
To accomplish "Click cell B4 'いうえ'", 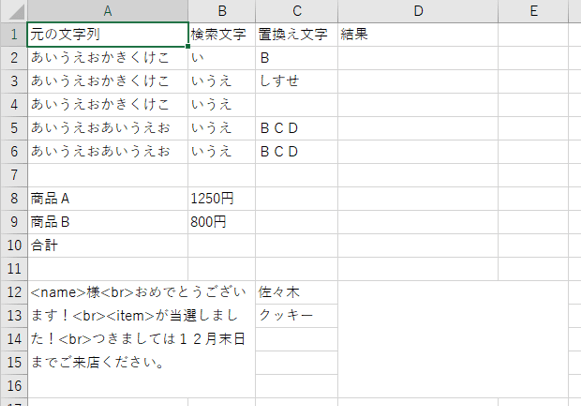I will (222, 104).
